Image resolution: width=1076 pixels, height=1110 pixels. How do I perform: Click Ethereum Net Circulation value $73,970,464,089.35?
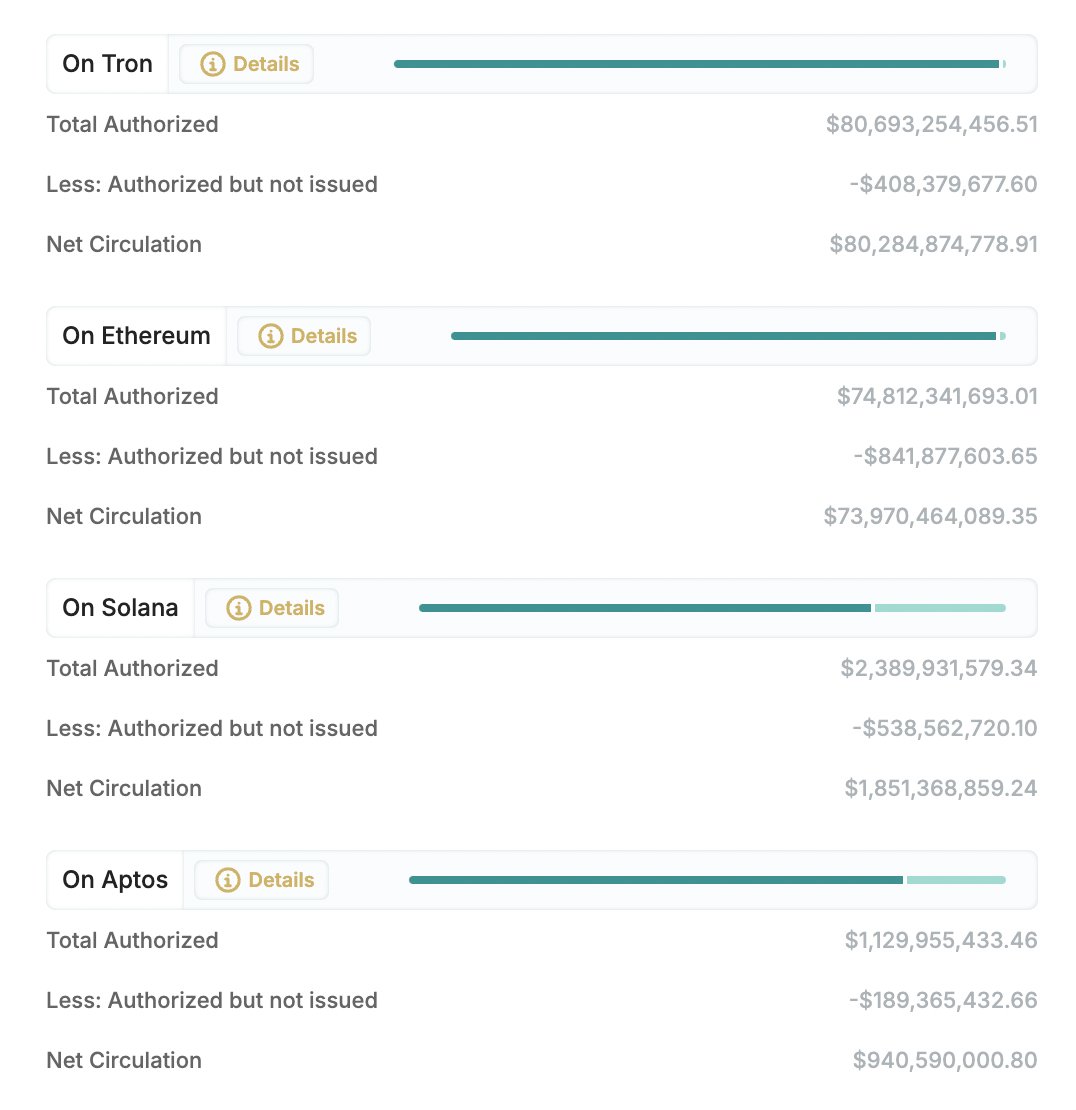pyautogui.click(x=930, y=516)
